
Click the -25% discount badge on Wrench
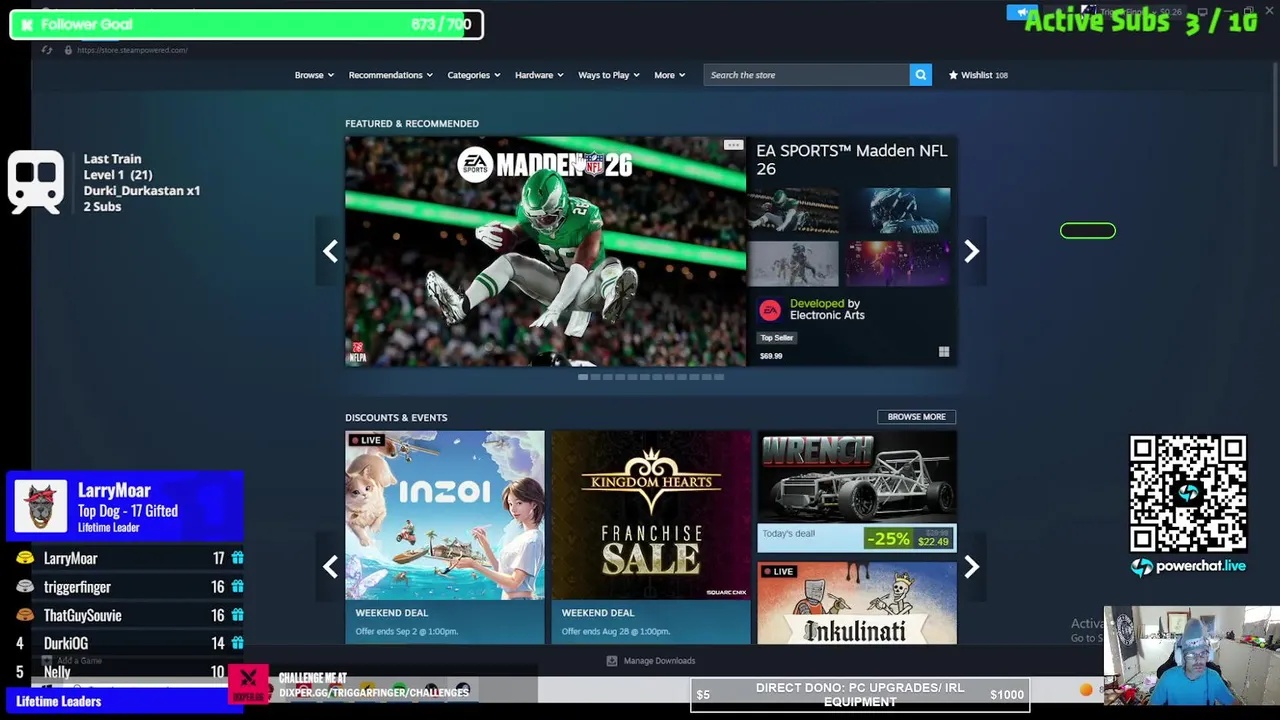pyautogui.click(x=888, y=539)
